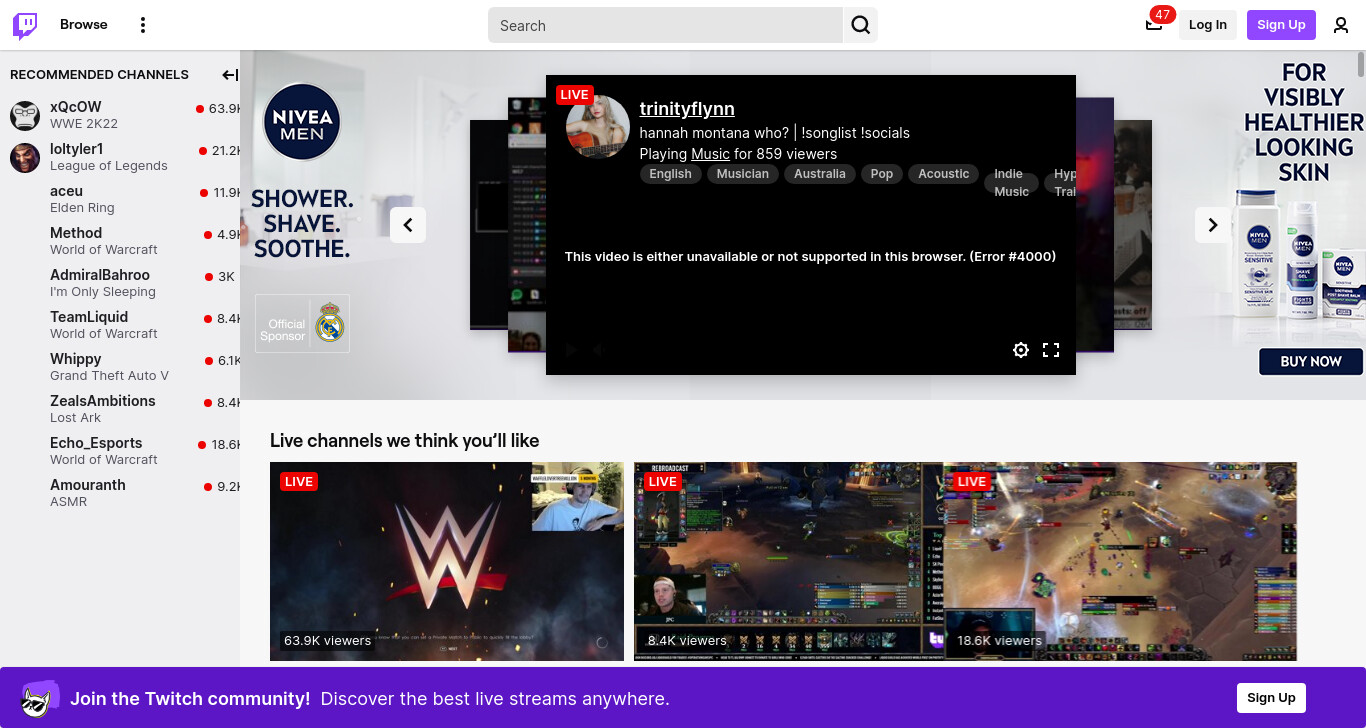Image resolution: width=1366 pixels, height=728 pixels.
Task: Open loltyler1 channel in sidebar
Action: pyautogui.click(x=120, y=157)
